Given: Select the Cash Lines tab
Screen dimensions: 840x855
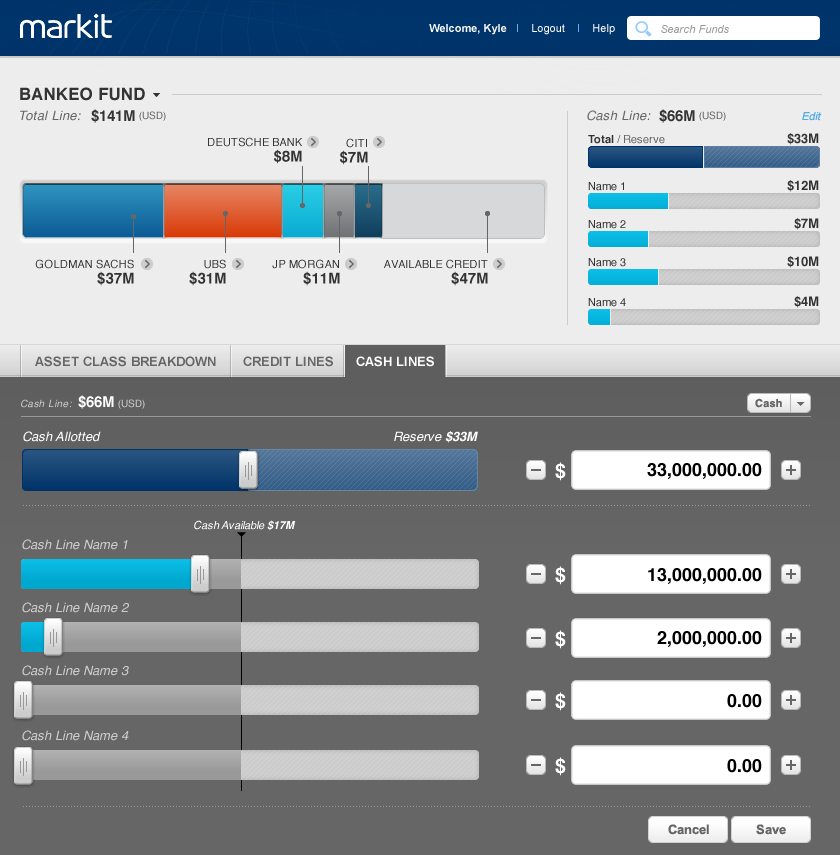Looking at the screenshot, I should 395,361.
